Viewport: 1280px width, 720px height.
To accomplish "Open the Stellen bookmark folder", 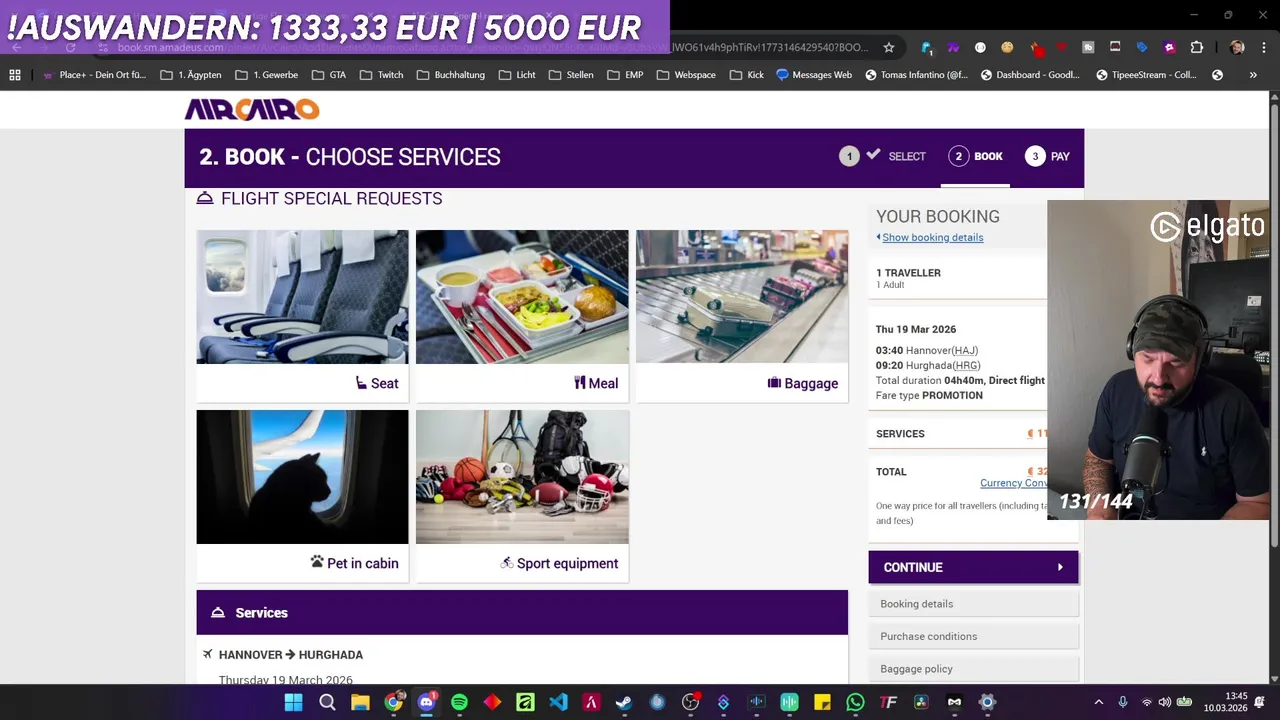I will pyautogui.click(x=570, y=75).
